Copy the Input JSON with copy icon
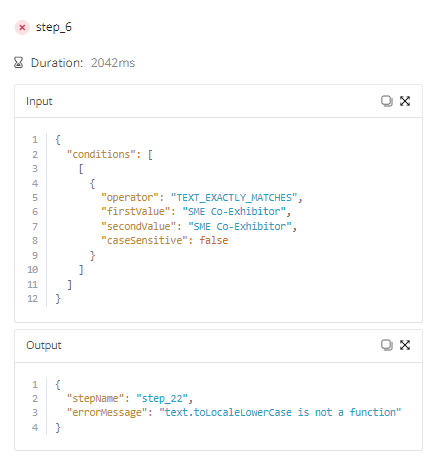 (x=387, y=101)
